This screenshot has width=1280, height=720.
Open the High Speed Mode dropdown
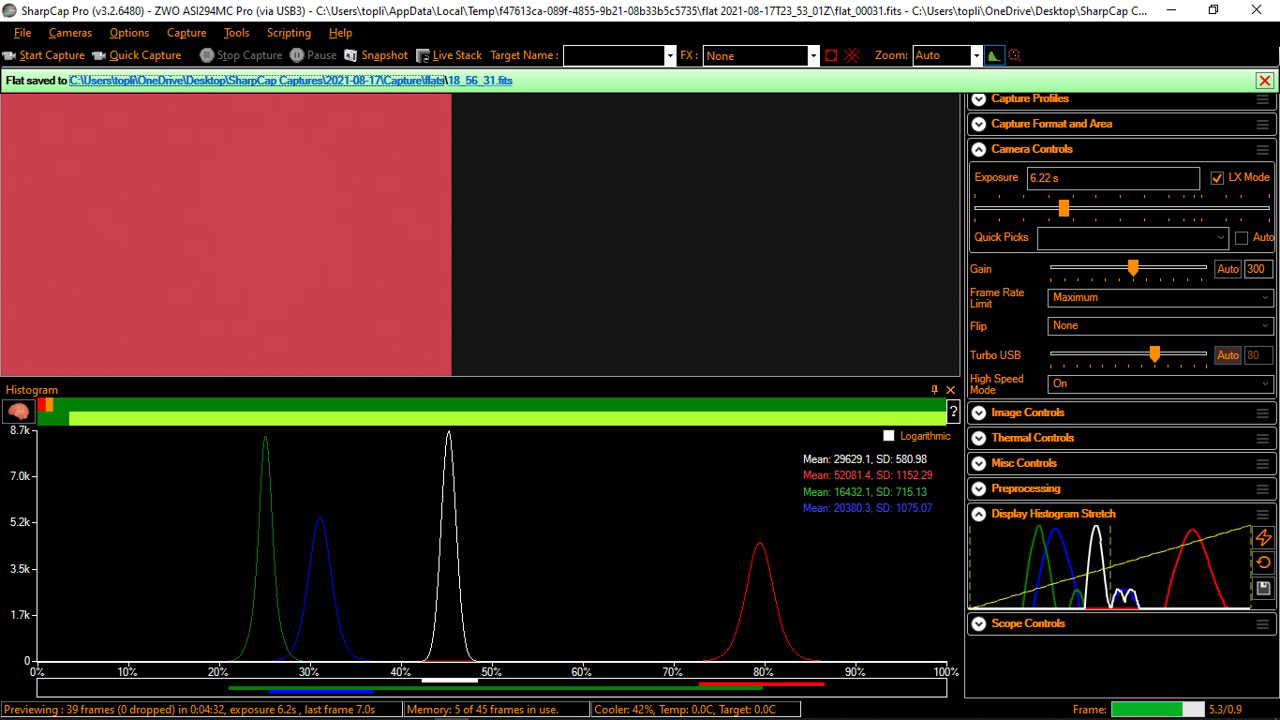tap(1161, 384)
